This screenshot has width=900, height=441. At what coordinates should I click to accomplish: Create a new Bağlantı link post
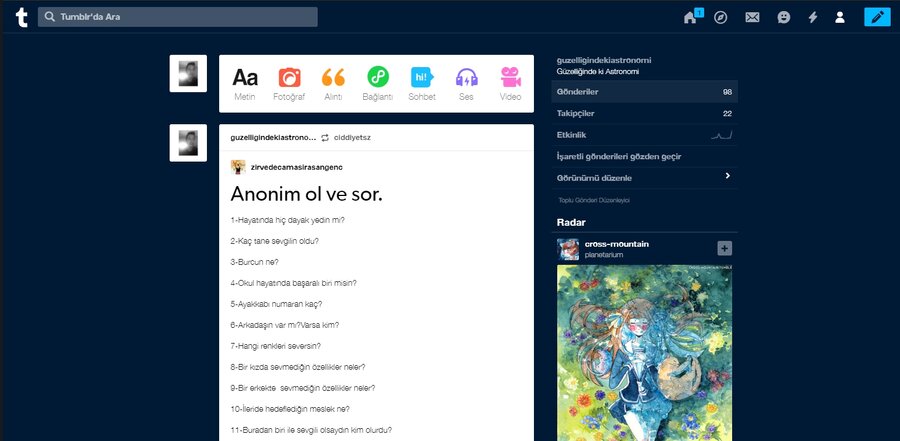tap(378, 84)
